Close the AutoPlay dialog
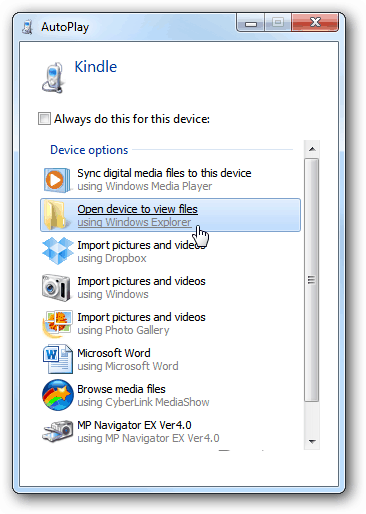 [315, 23]
